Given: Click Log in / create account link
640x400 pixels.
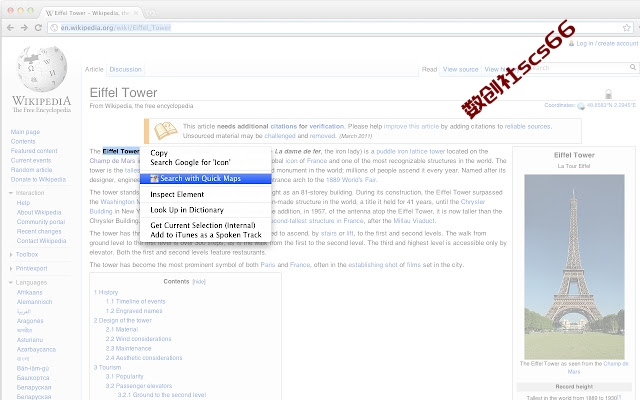Looking at the screenshot, I should pyautogui.click(x=607, y=43).
